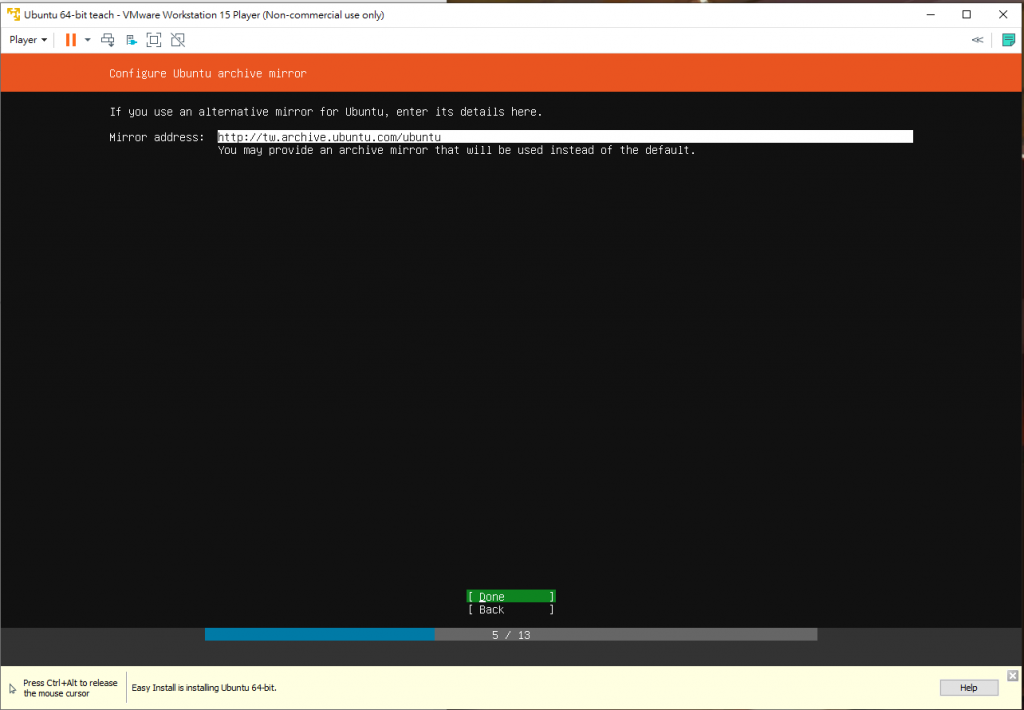1024x710 pixels.
Task: Open the power options dropdown arrow
Action: pyautogui.click(x=88, y=40)
